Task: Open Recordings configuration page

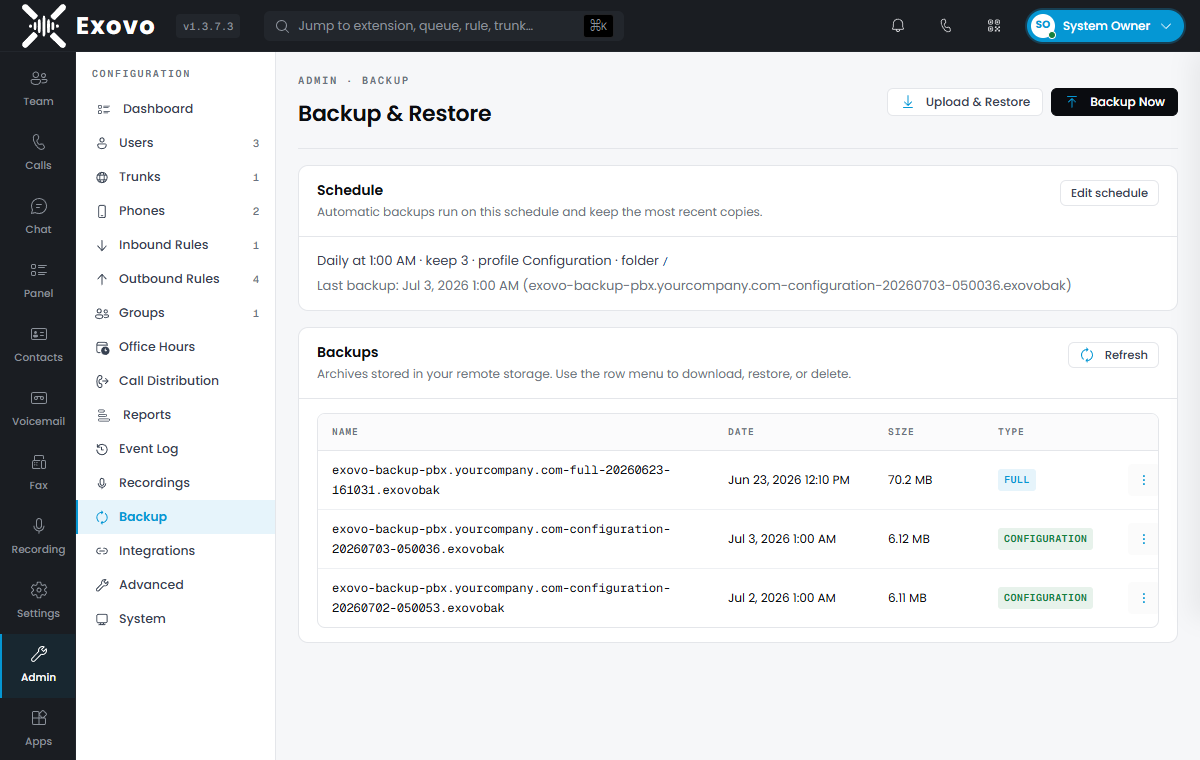Action: coord(175,483)
